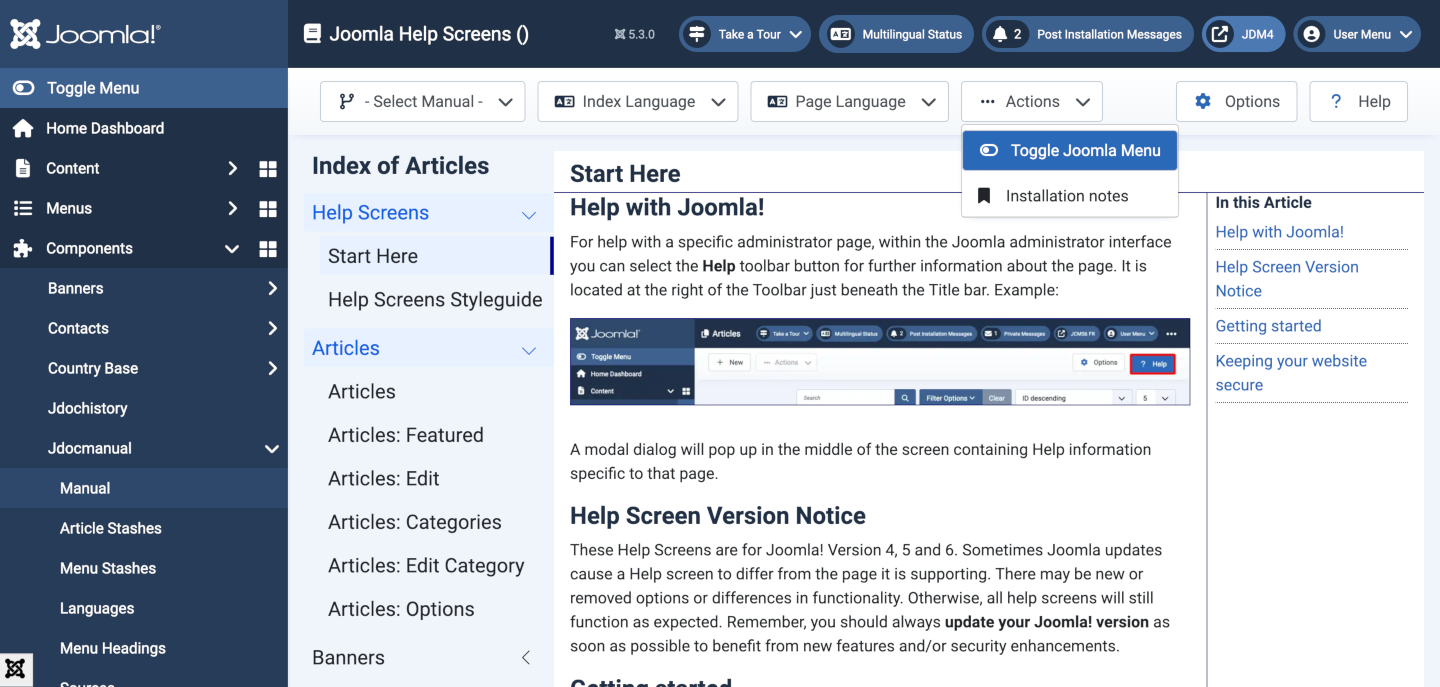This screenshot has height=687, width=1440.
Task: Open the User Menu dropdown
Action: [1357, 34]
